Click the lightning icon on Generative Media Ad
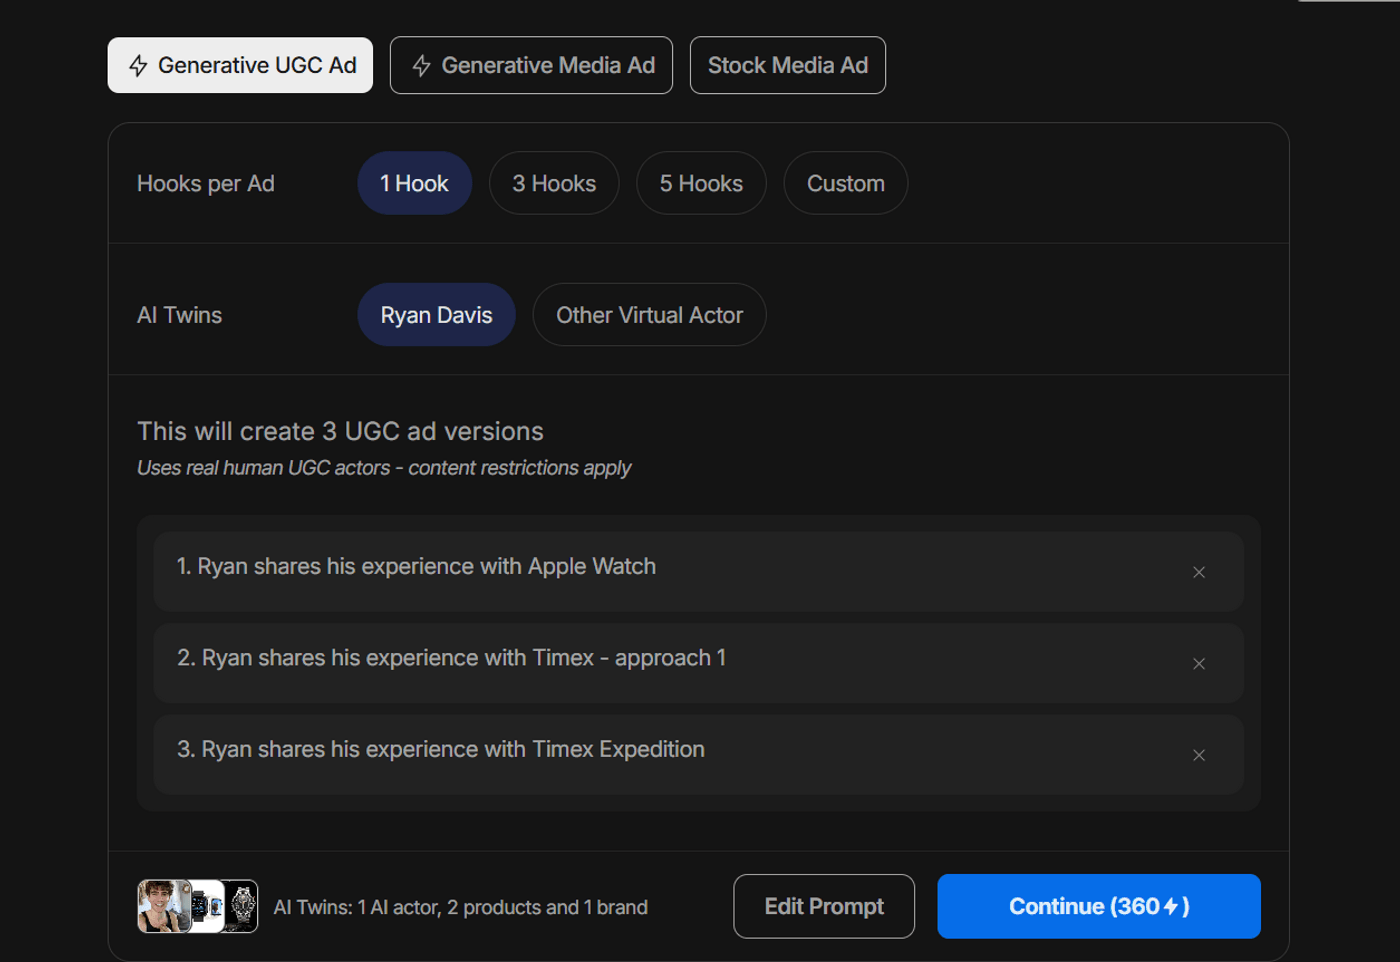The image size is (1400, 962). click(x=421, y=65)
